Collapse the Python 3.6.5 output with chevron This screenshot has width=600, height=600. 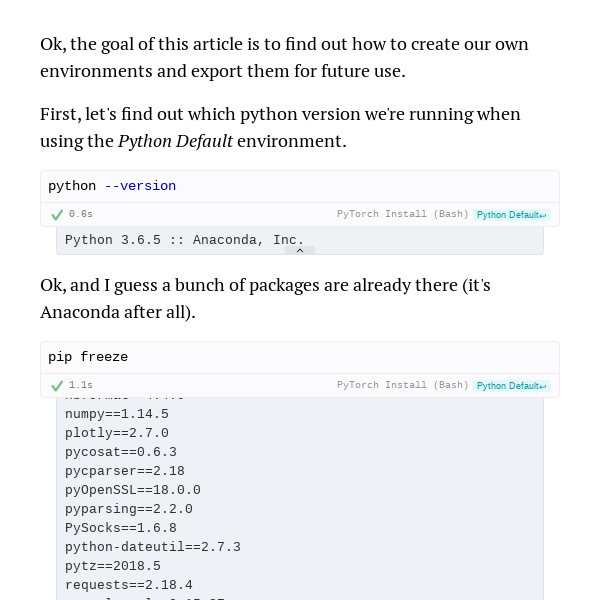tap(300, 250)
